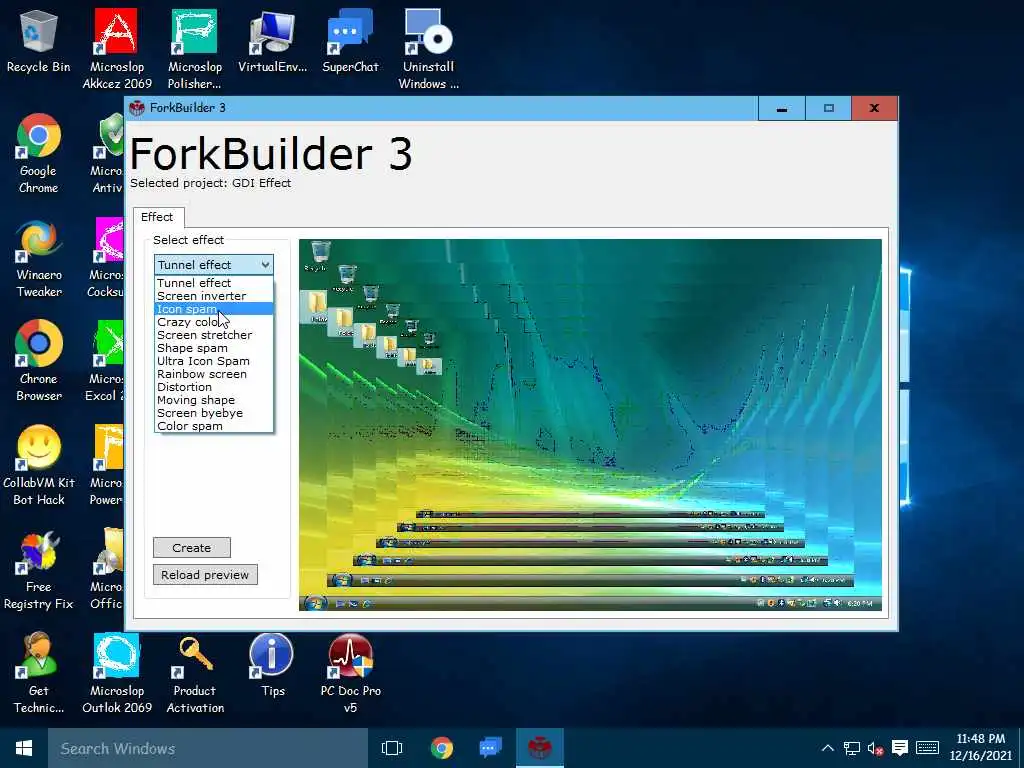Open Winaero Tweaker desktop icon
Viewport: 1024px width, 768px height.
[x=39, y=258]
